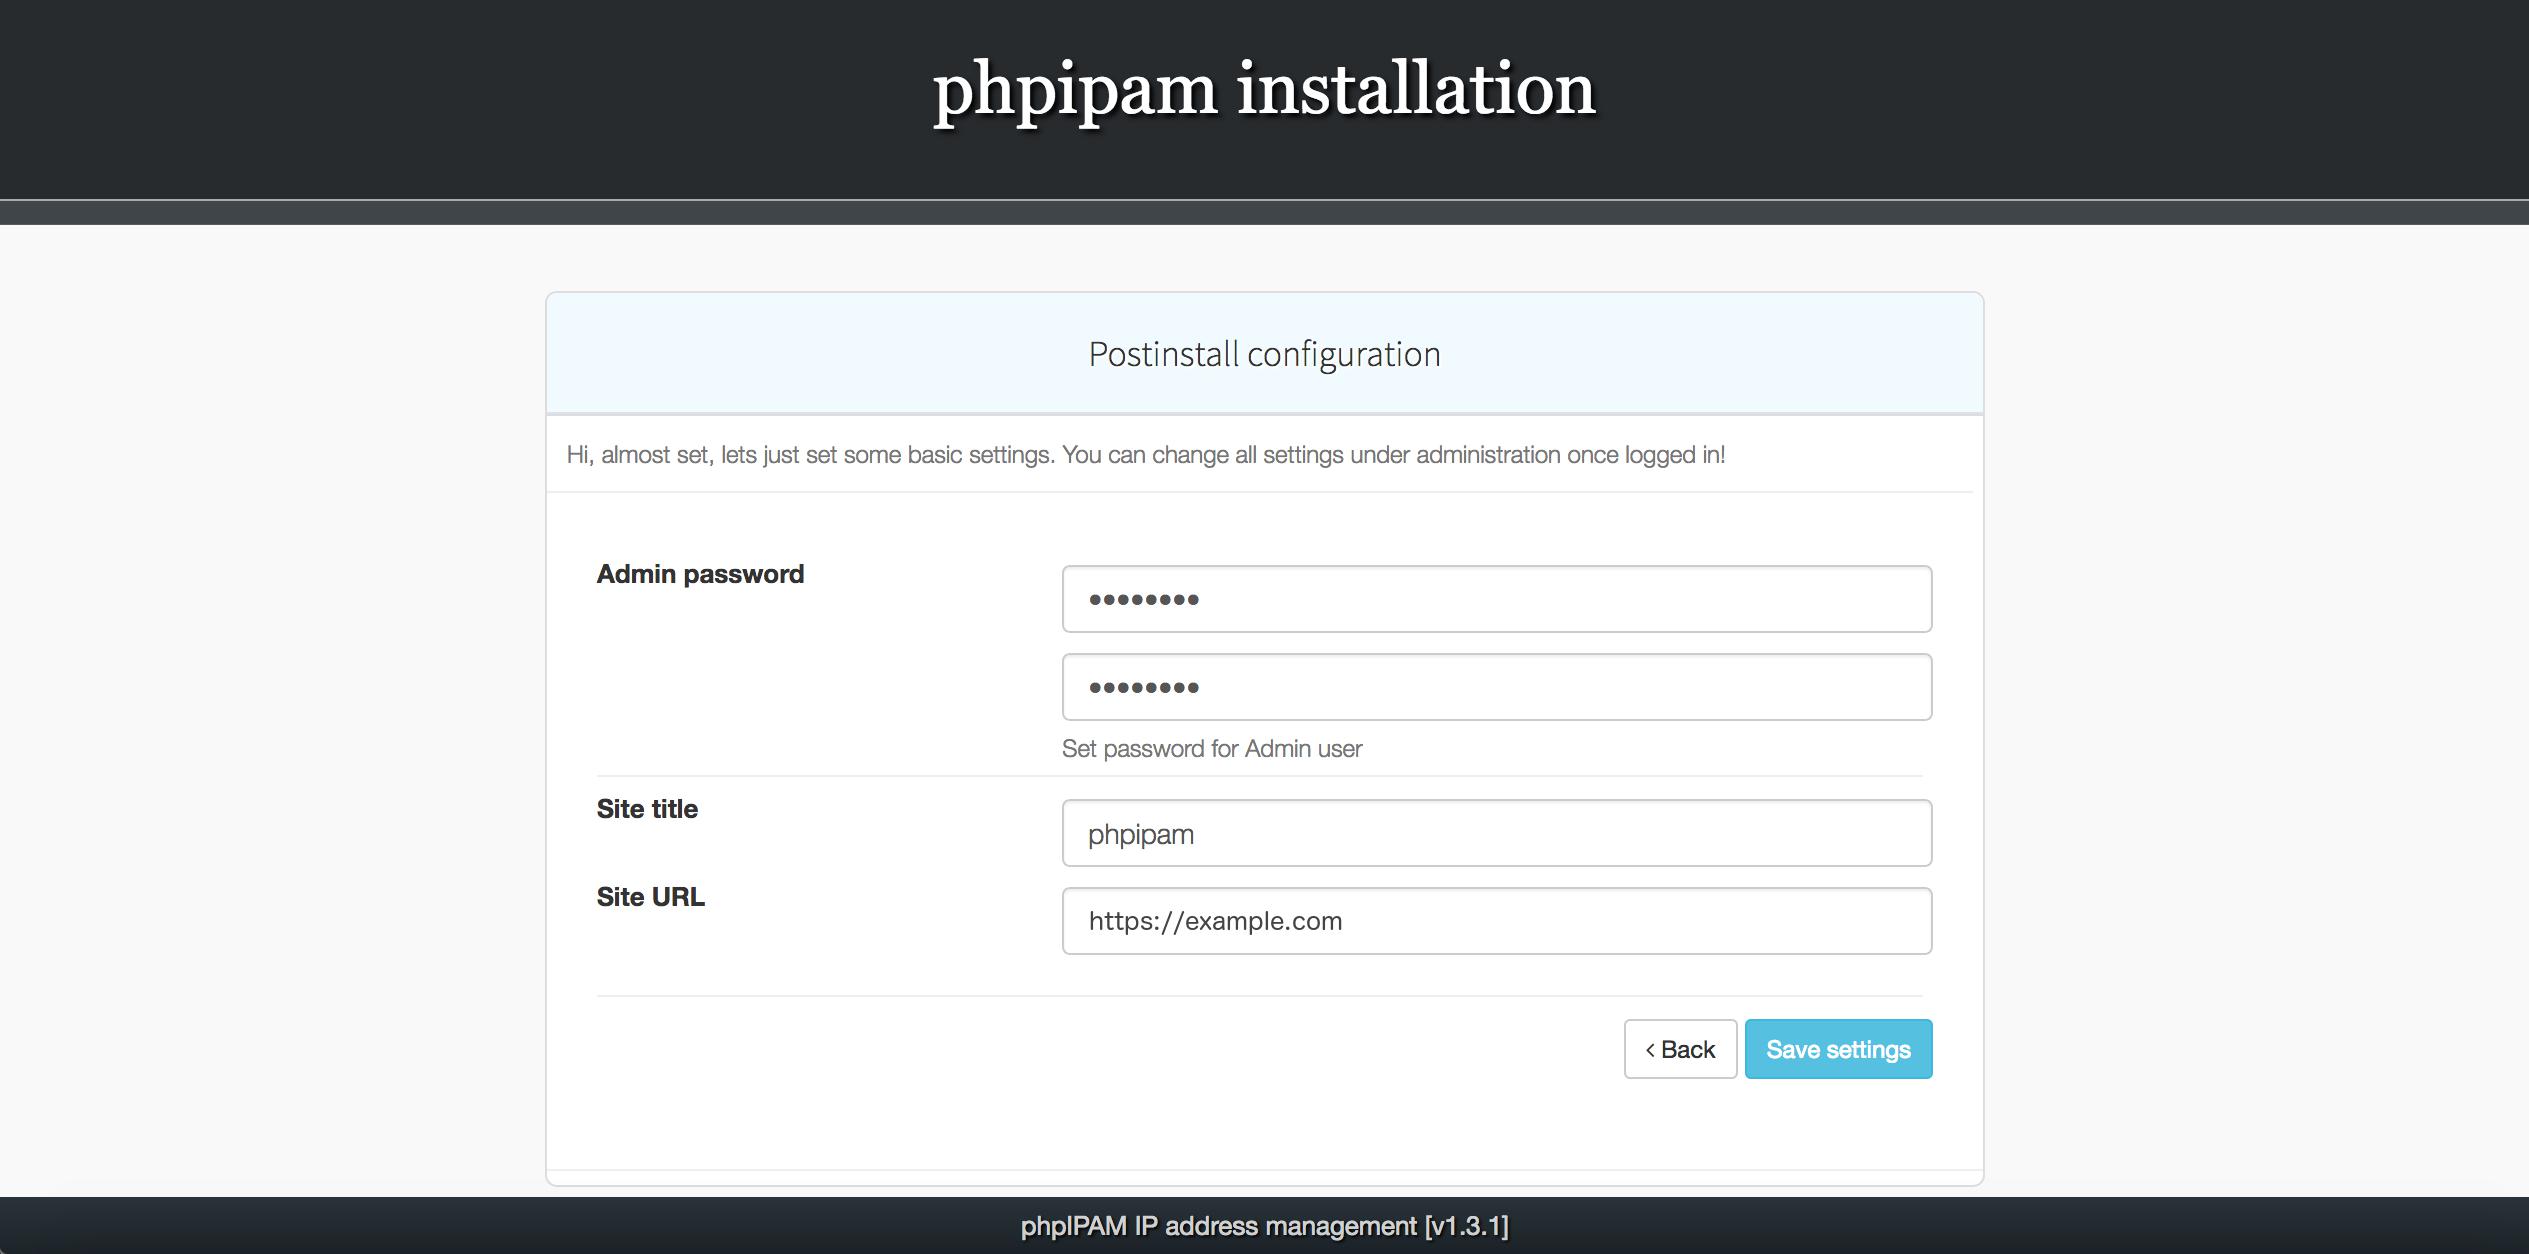Image resolution: width=2529 pixels, height=1254 pixels.
Task: Click the Save settings button
Action: [1838, 1048]
